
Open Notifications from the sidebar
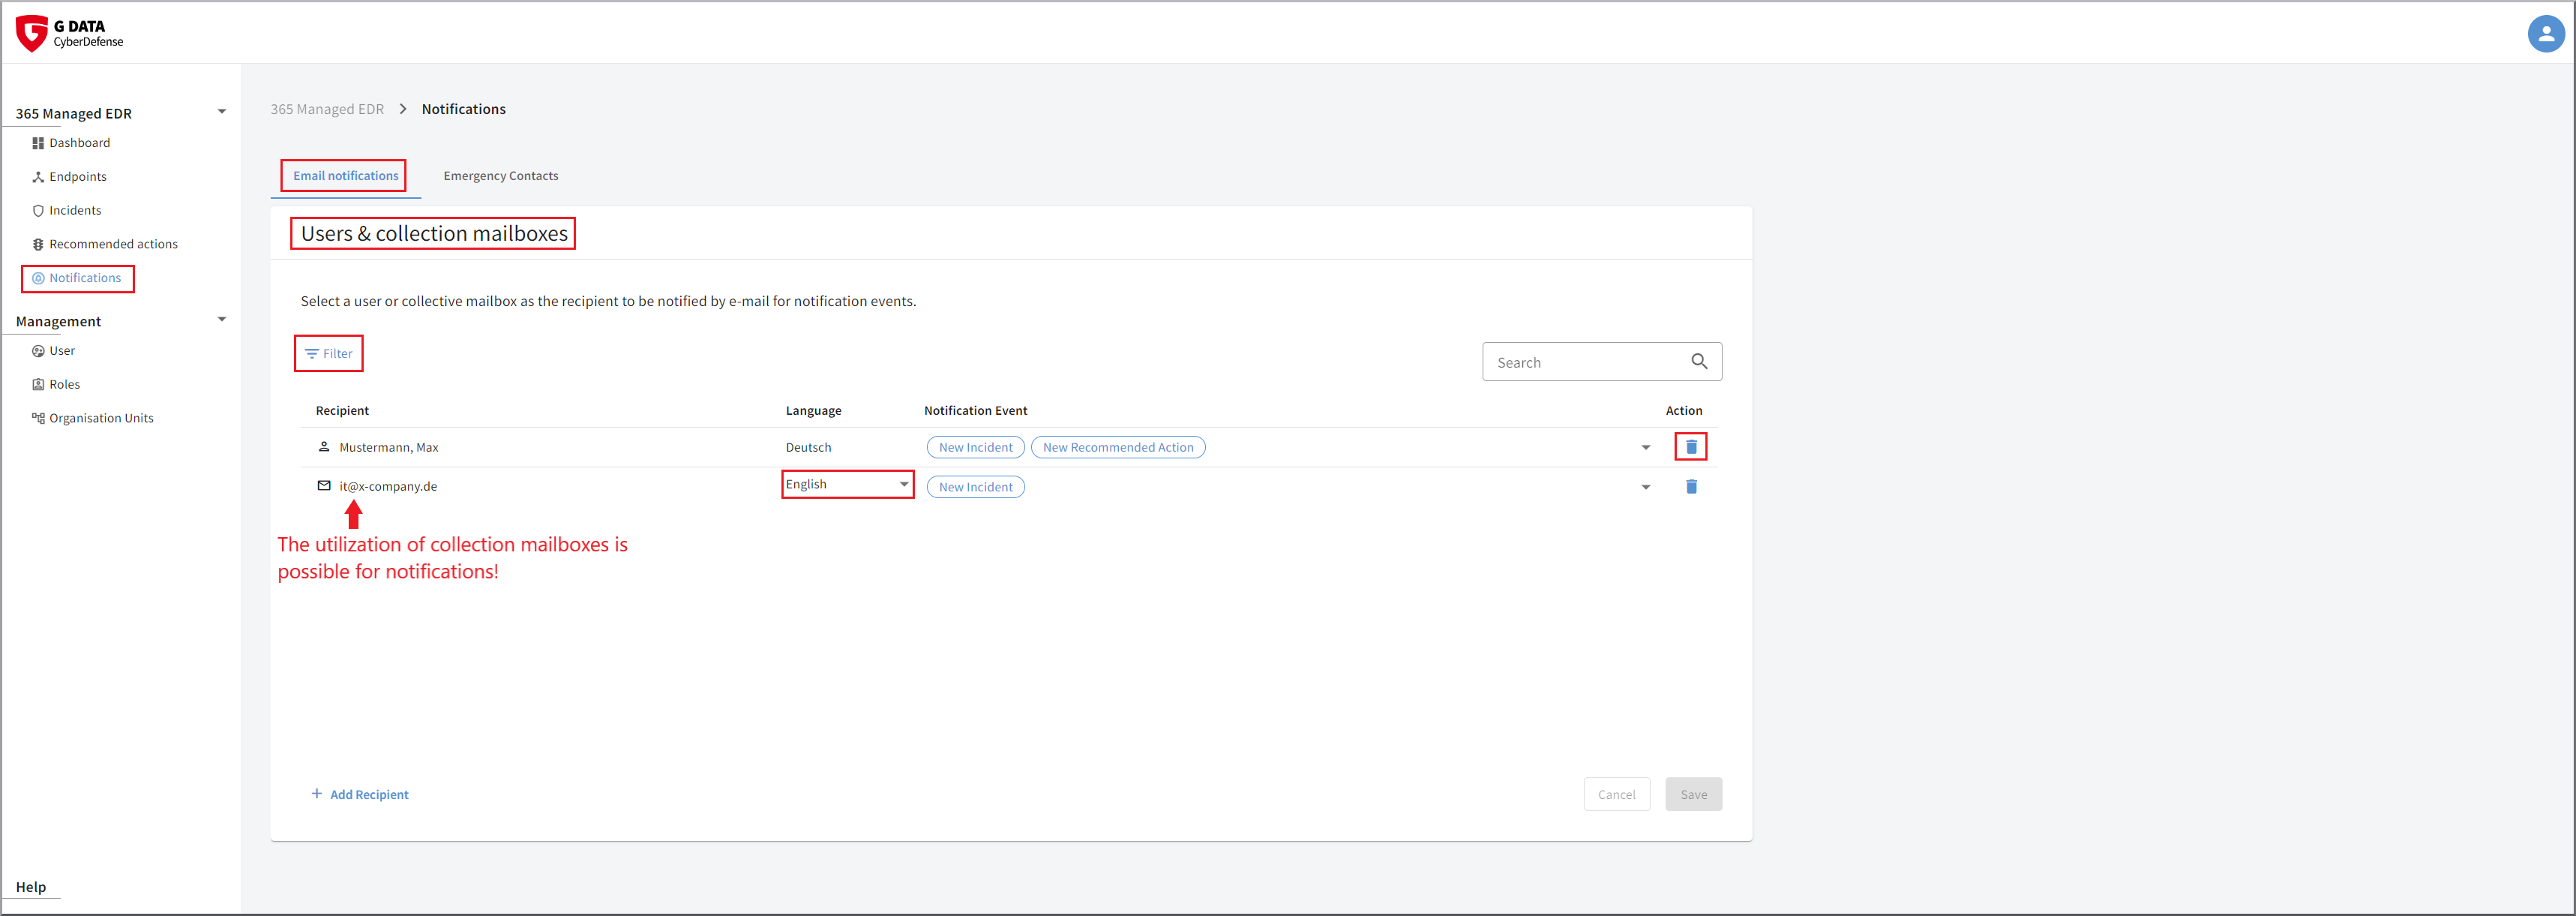pos(85,278)
